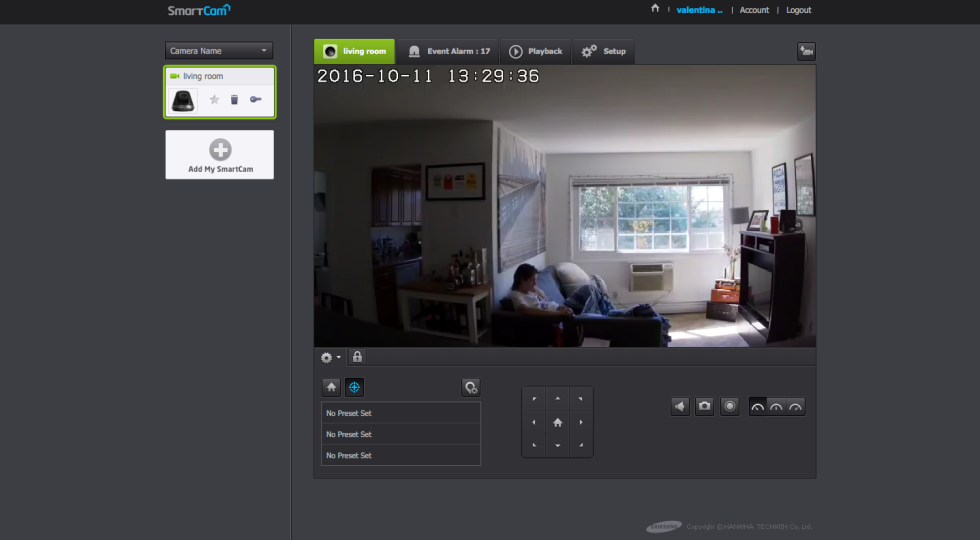The width and height of the screenshot is (980, 540).
Task: Toggle the lock icon under the video
Action: click(x=357, y=357)
